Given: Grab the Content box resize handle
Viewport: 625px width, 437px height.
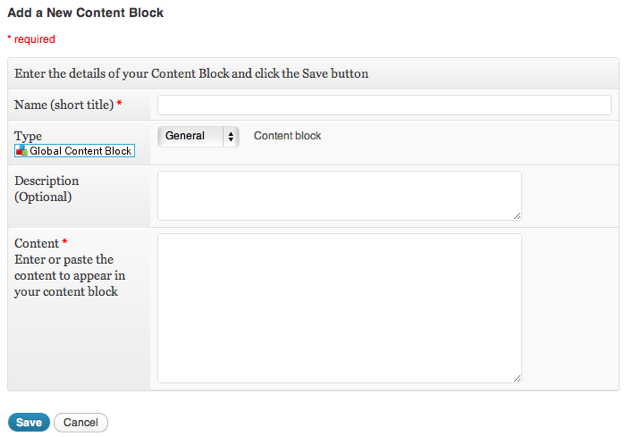Looking at the screenshot, I should [x=517, y=377].
